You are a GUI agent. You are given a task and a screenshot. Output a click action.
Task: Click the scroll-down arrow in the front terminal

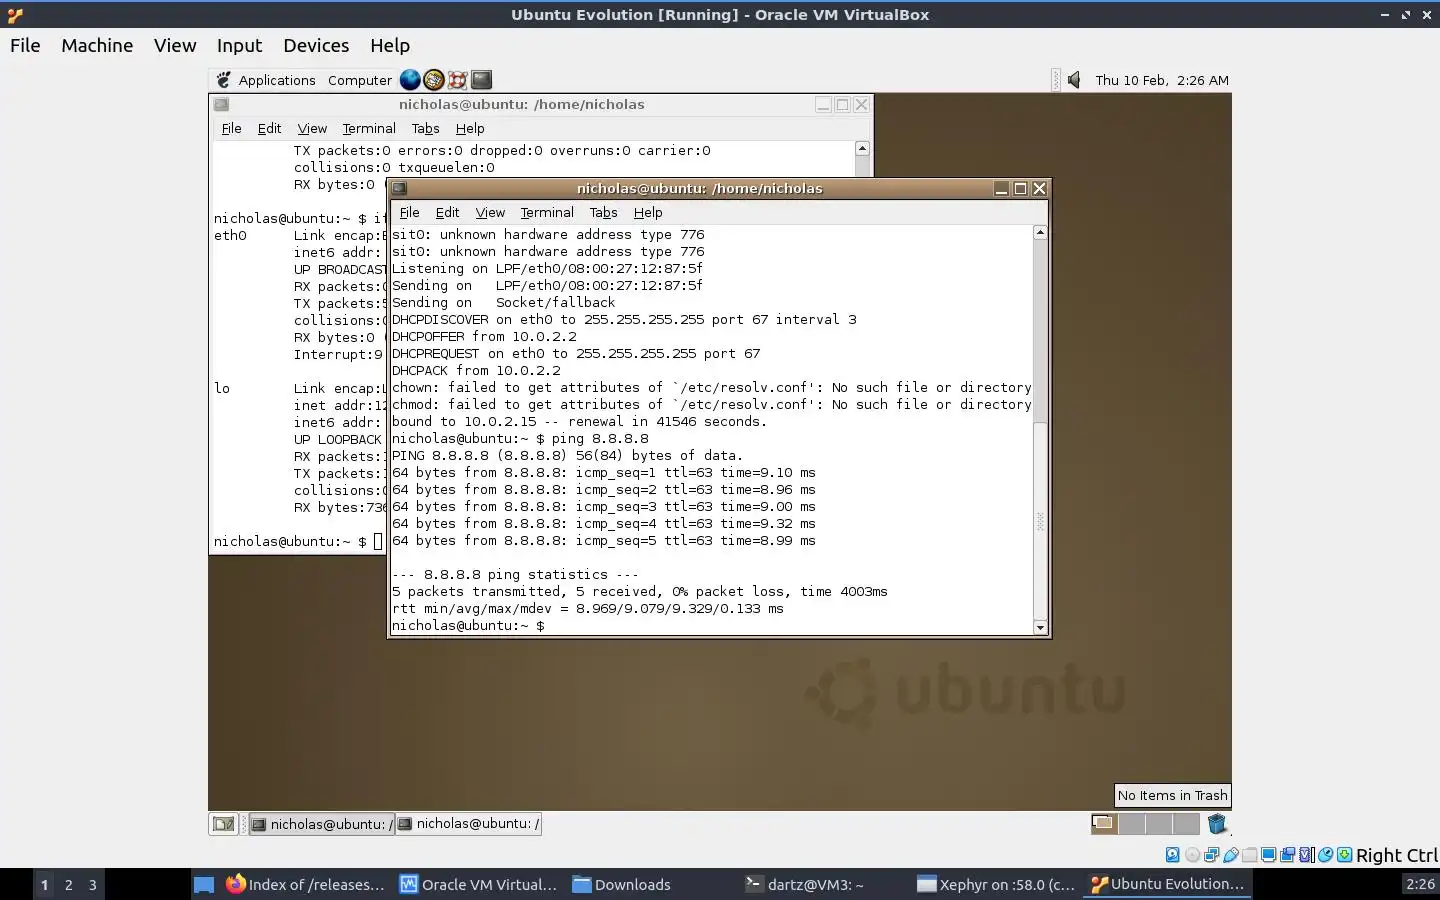[x=1040, y=628]
